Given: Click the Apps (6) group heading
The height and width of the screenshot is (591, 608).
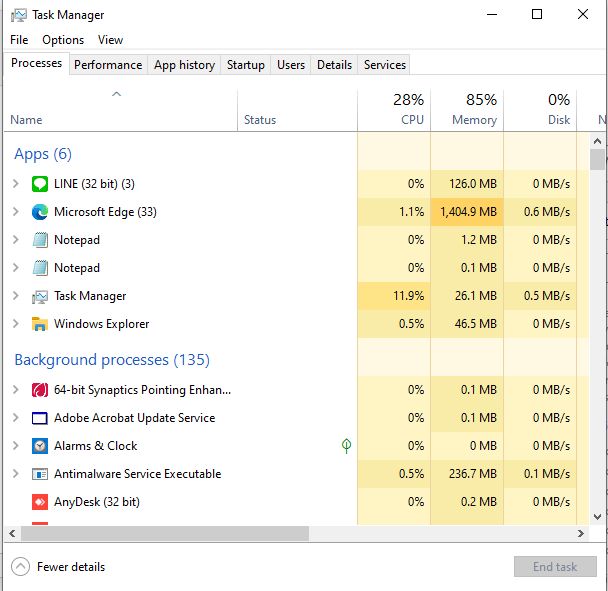Looking at the screenshot, I should (43, 154).
